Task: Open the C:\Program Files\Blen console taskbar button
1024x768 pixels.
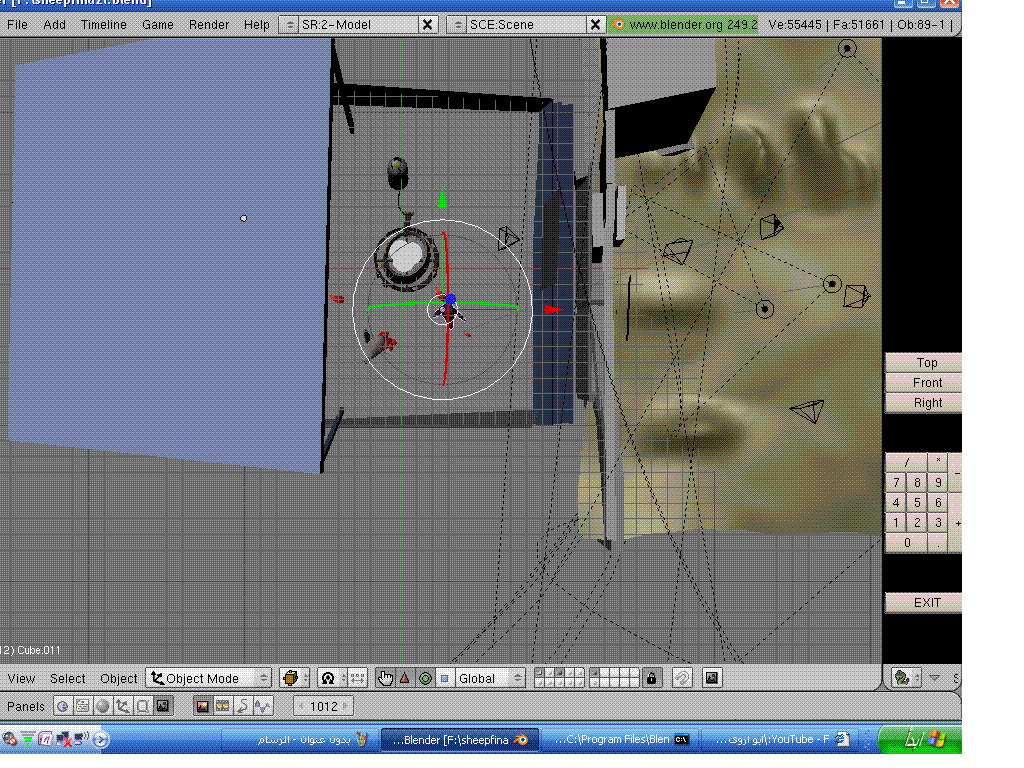Action: click(621, 740)
